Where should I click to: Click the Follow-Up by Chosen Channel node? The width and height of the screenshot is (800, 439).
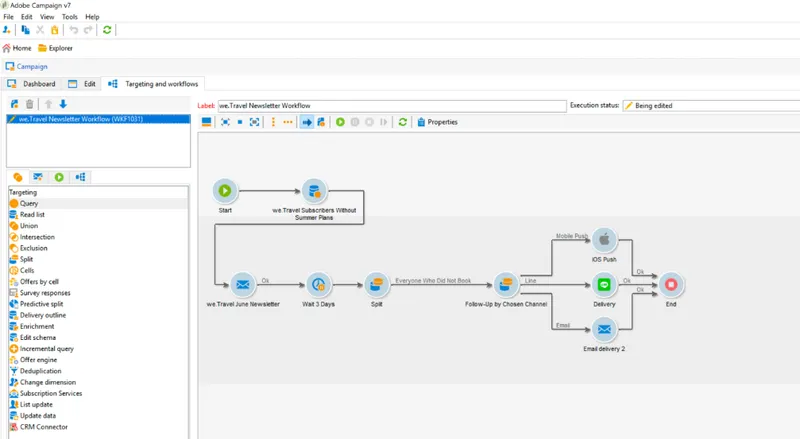pos(506,284)
